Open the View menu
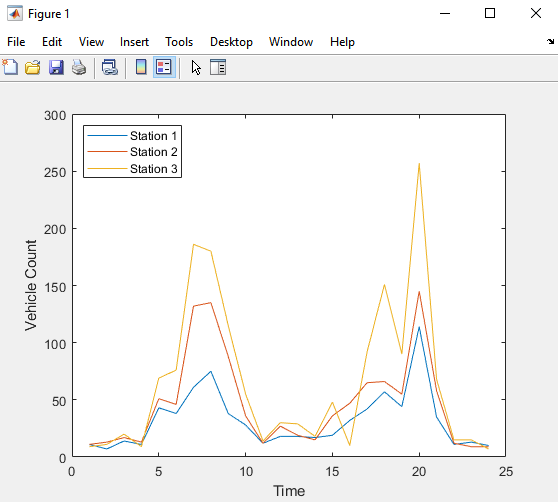Screen dimensions: 558x502 [91, 42]
